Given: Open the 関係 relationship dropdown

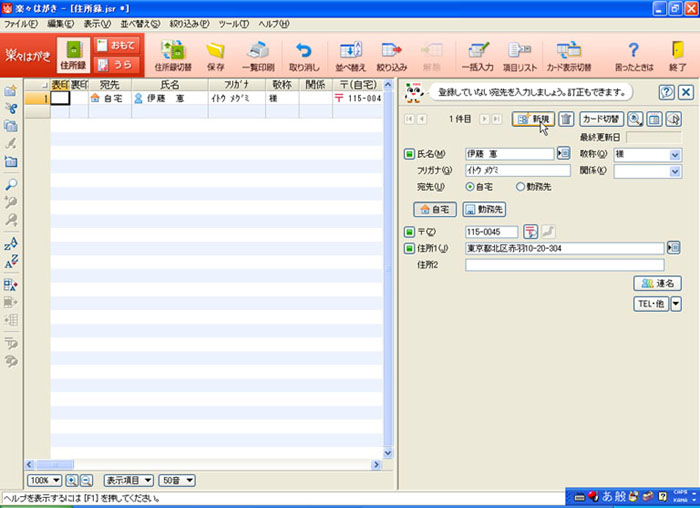Looking at the screenshot, I should click(x=675, y=171).
